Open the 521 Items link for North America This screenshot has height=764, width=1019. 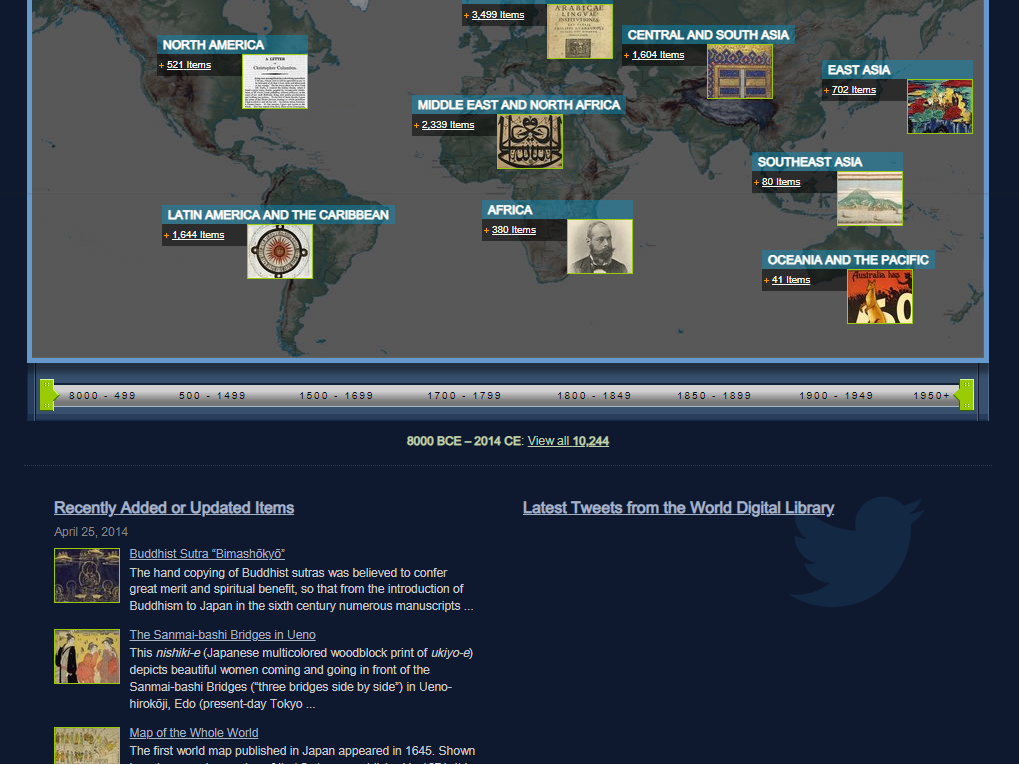click(x=188, y=65)
